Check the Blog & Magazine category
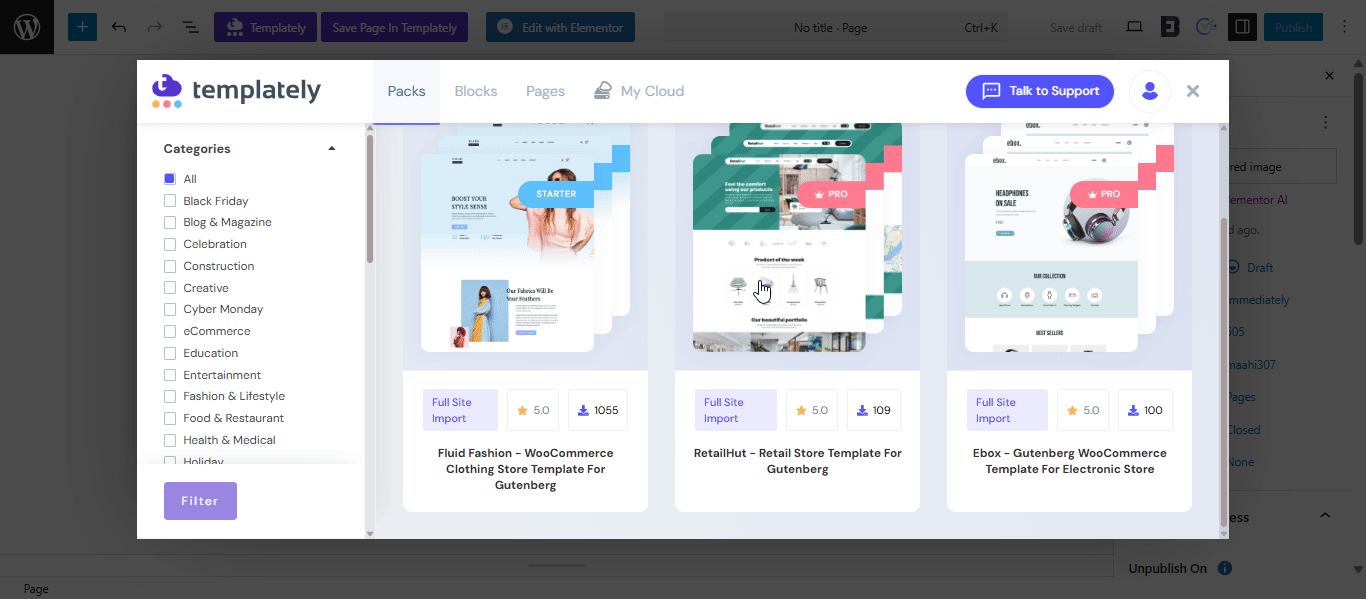The image size is (1366, 599). pos(170,222)
